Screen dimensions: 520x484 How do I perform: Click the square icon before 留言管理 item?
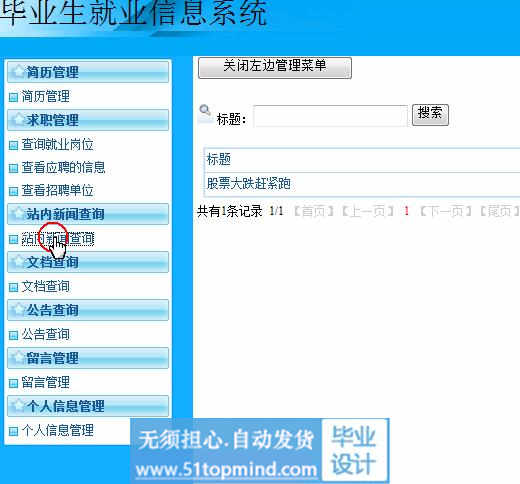coord(13,383)
